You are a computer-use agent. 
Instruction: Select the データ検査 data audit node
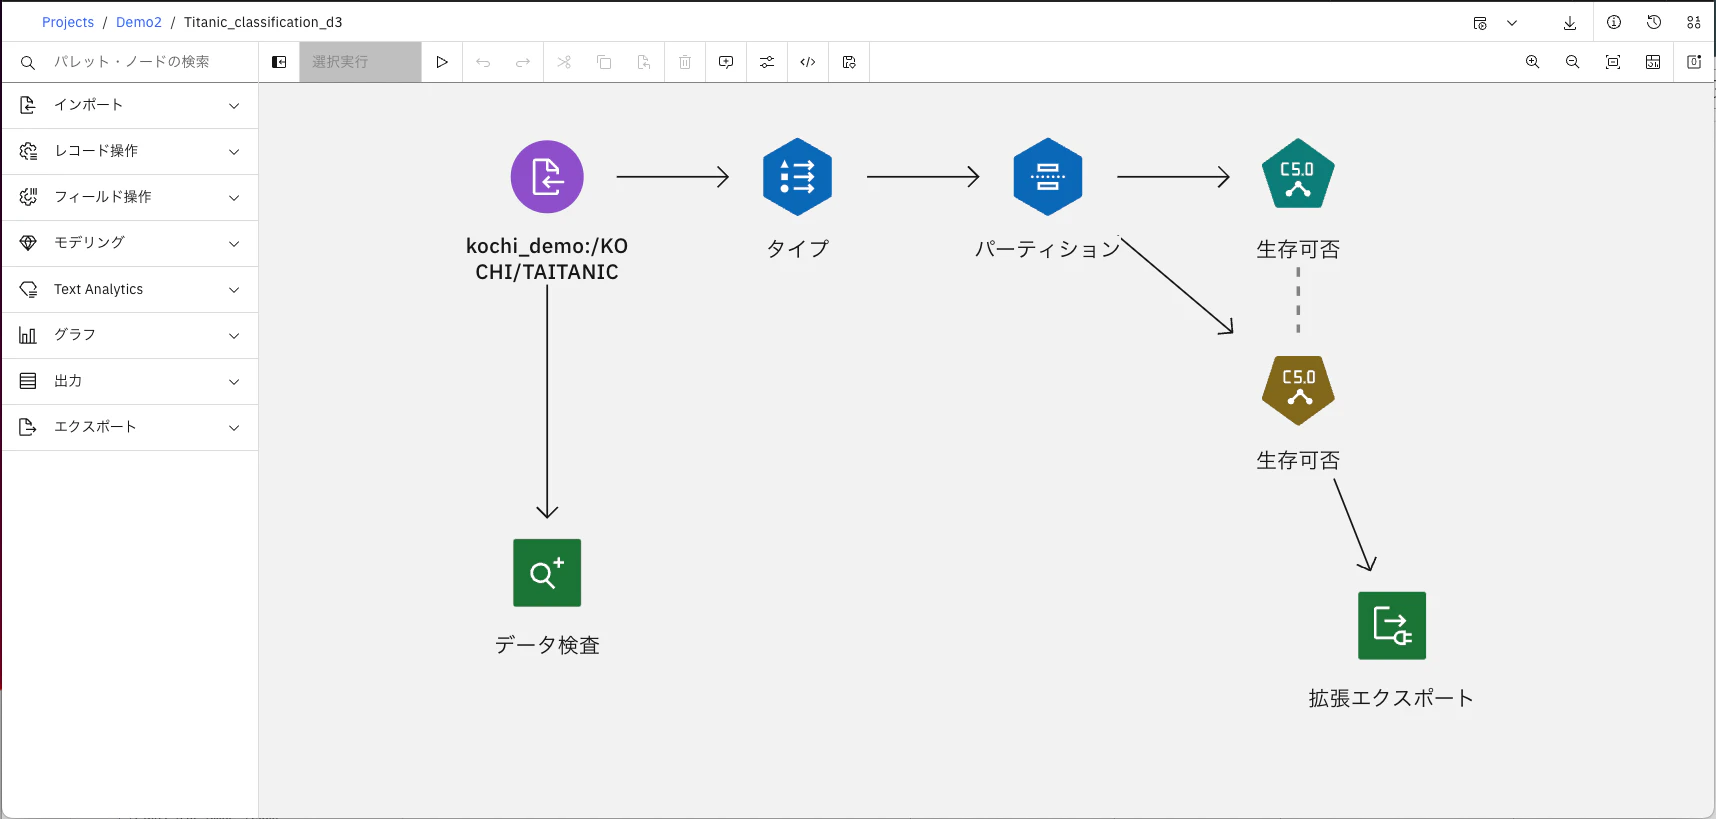pyautogui.click(x=547, y=573)
